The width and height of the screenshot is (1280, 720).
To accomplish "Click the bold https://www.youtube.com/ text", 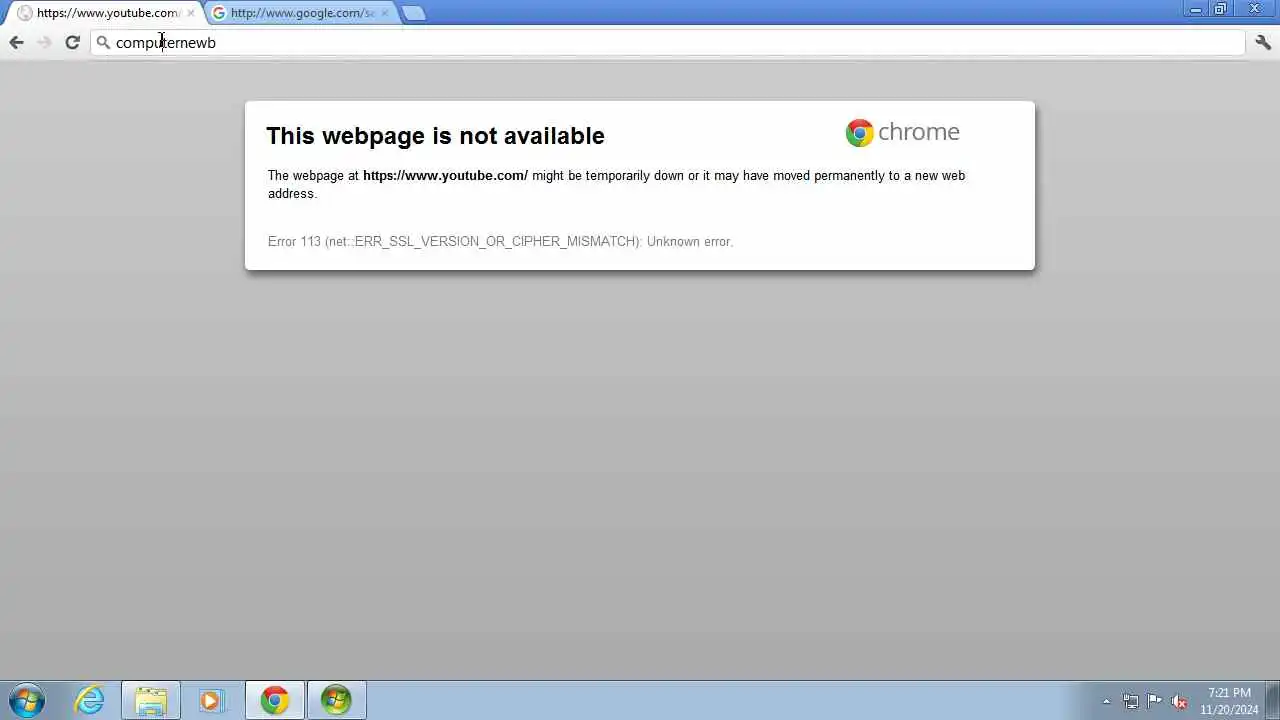I will pos(445,175).
